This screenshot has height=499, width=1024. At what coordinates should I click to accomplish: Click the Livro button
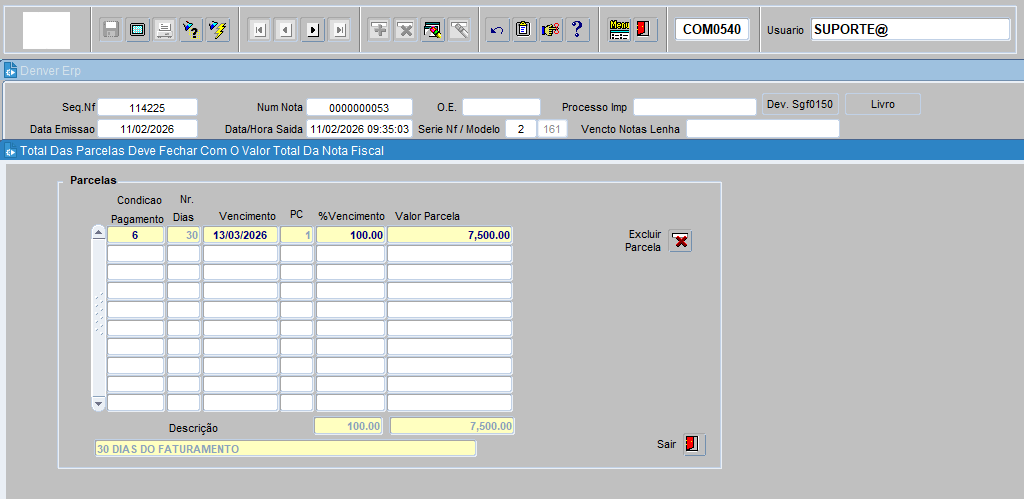pos(882,104)
